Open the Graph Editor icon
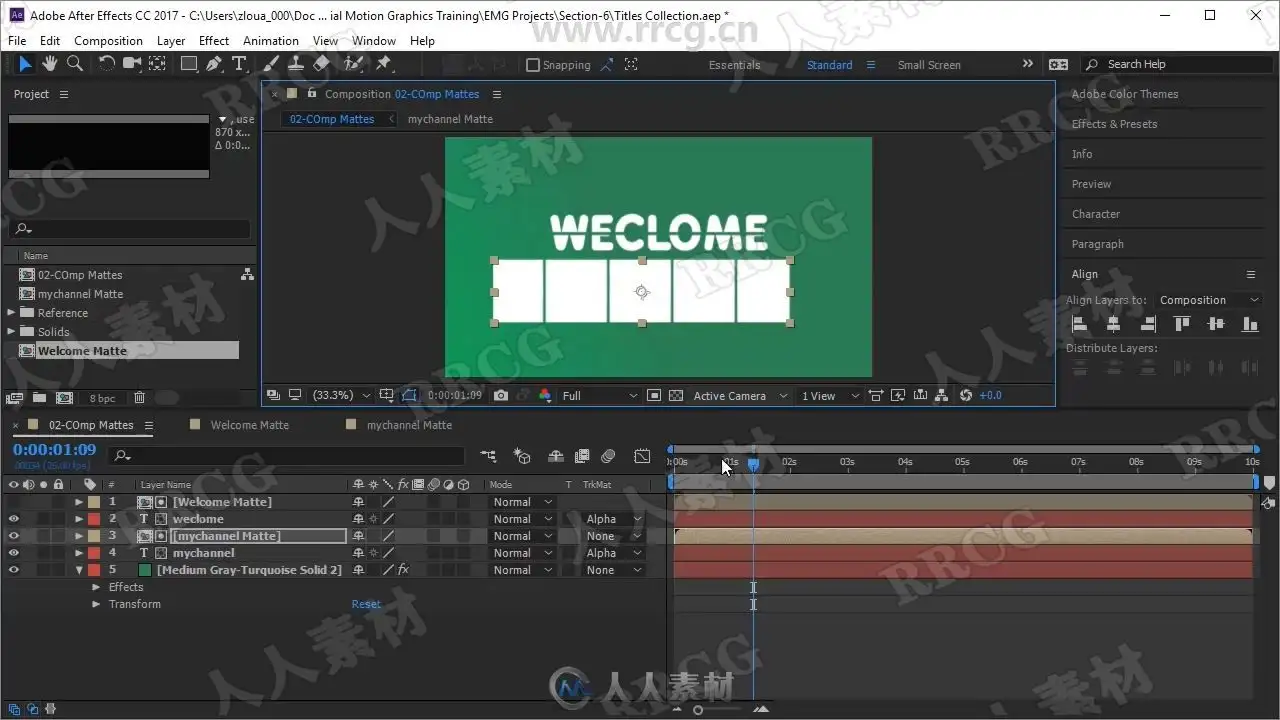The width and height of the screenshot is (1280, 720). click(642, 456)
